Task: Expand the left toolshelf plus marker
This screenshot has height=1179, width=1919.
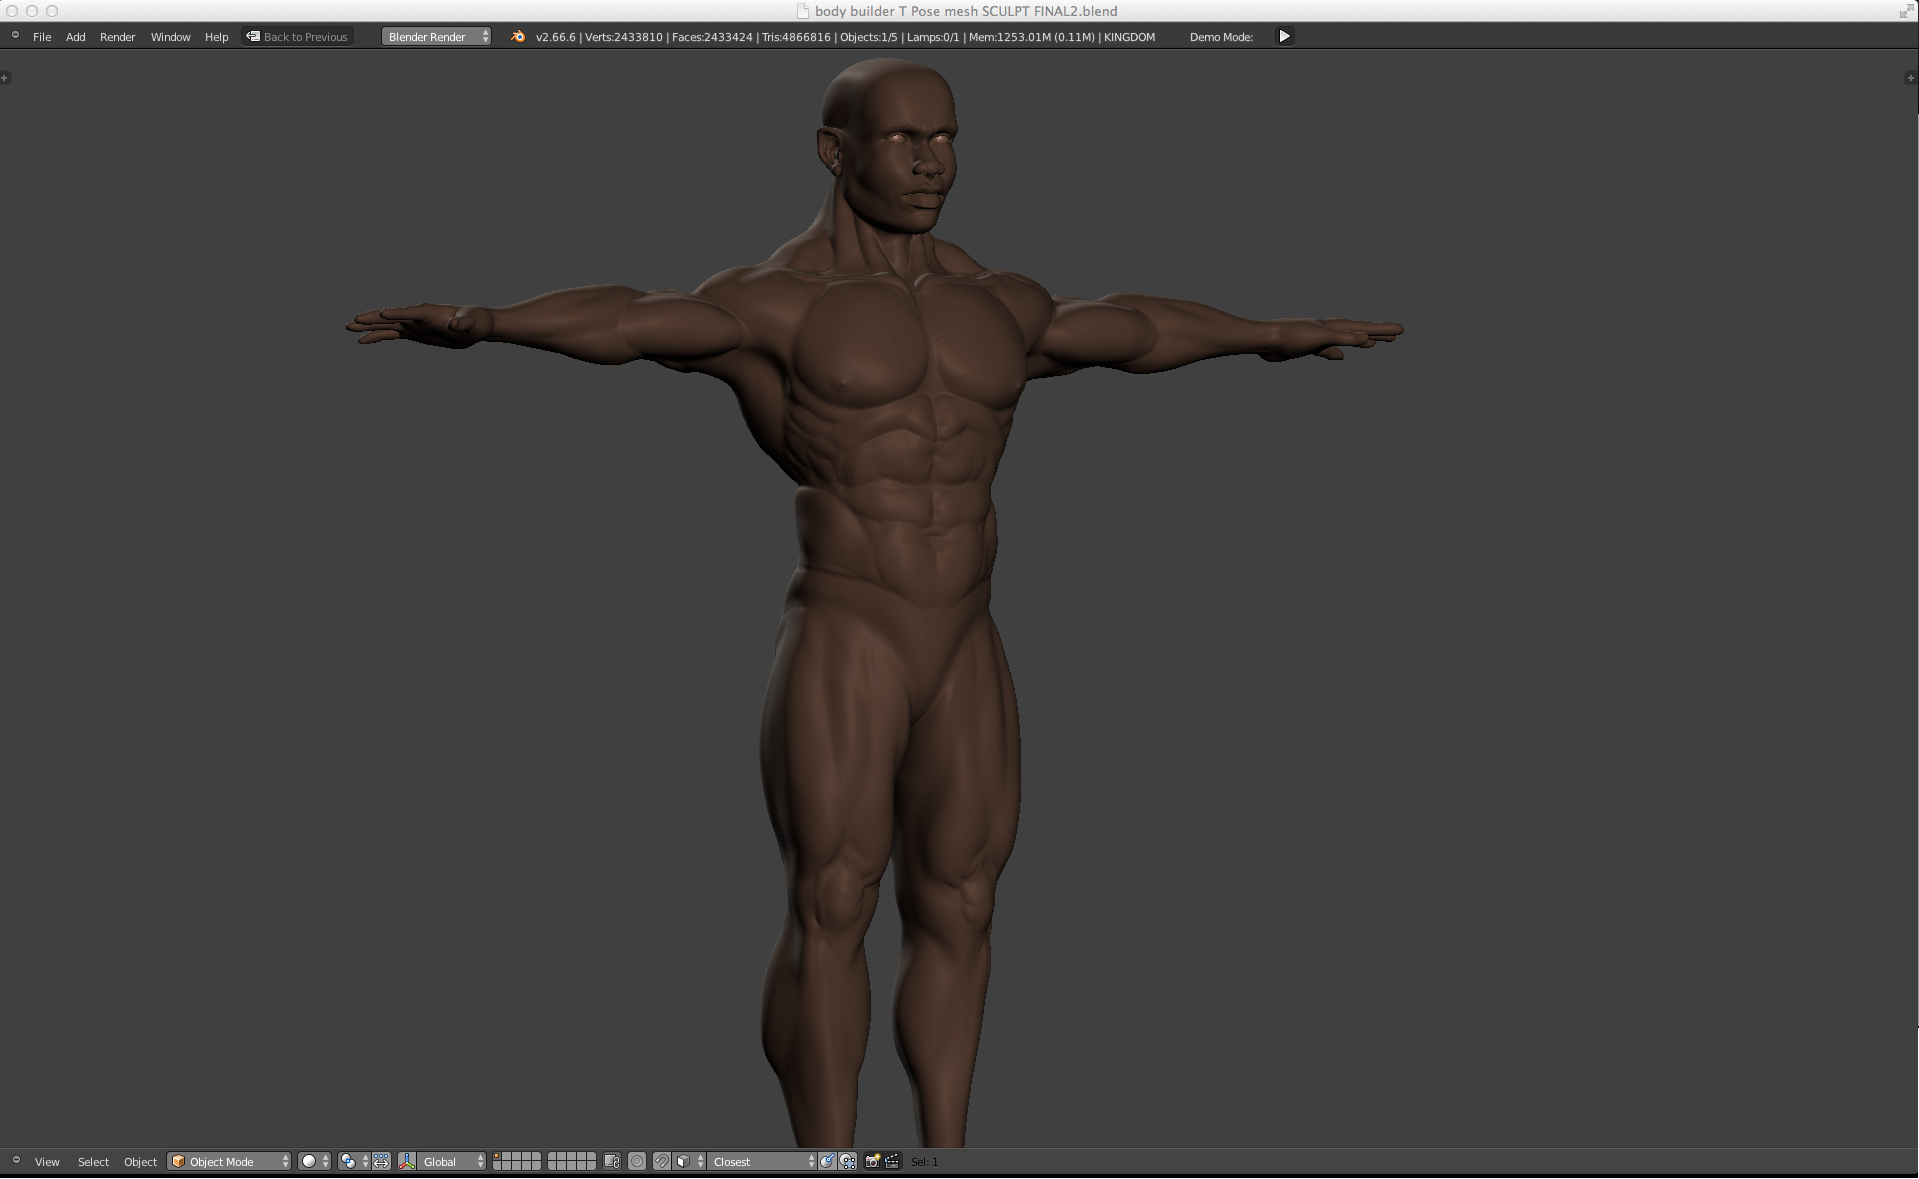Action: pos(5,78)
